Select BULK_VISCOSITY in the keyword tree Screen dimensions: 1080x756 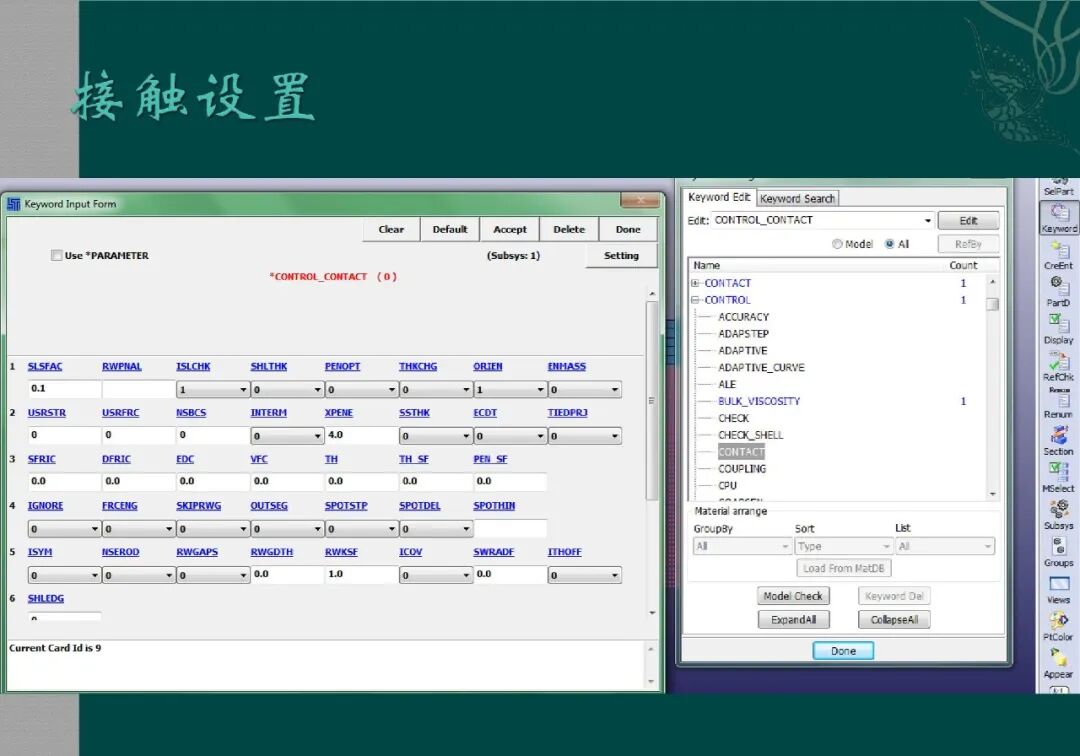click(x=759, y=401)
